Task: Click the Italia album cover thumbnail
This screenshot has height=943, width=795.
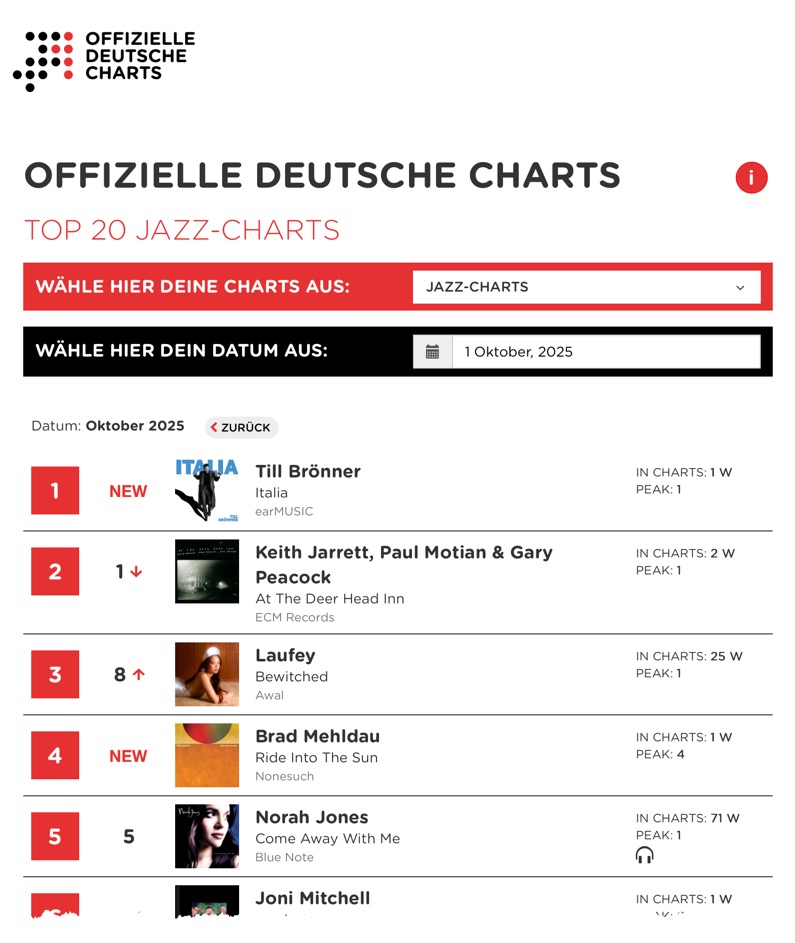Action: click(x=207, y=490)
